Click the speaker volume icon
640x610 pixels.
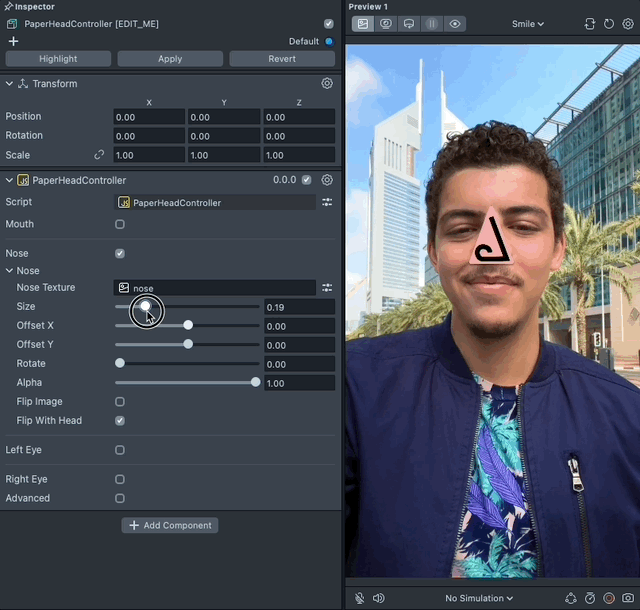[x=378, y=598]
